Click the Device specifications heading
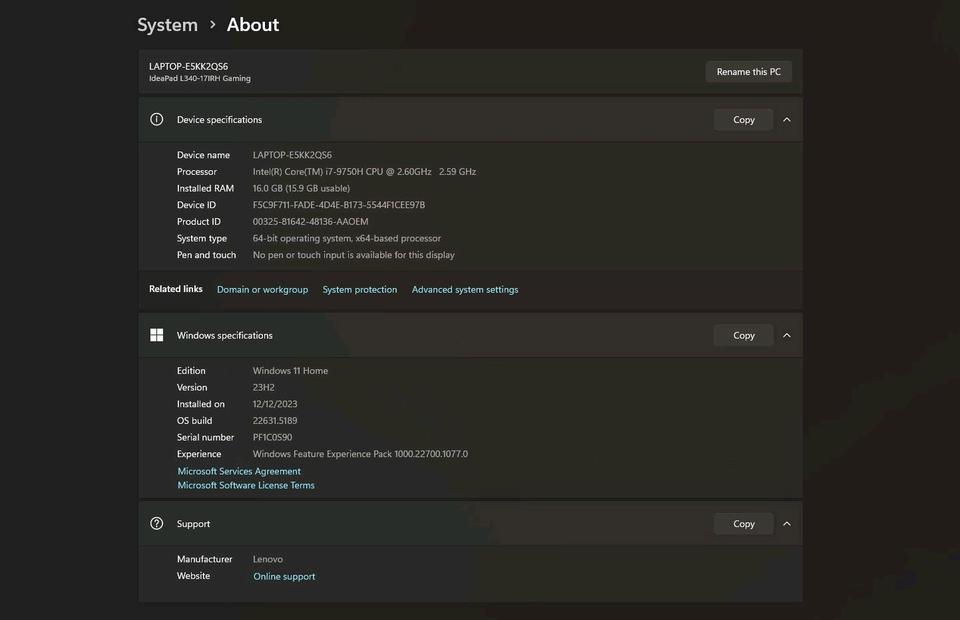The height and width of the screenshot is (620, 960). pos(219,120)
